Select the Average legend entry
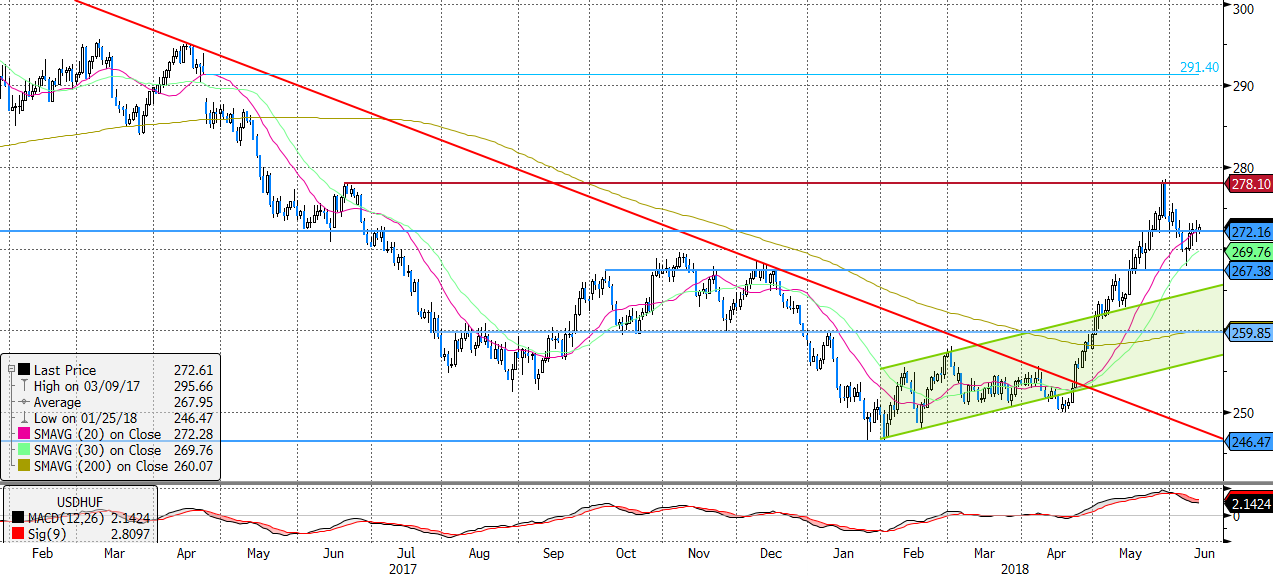1273x576 pixels. click(57, 402)
